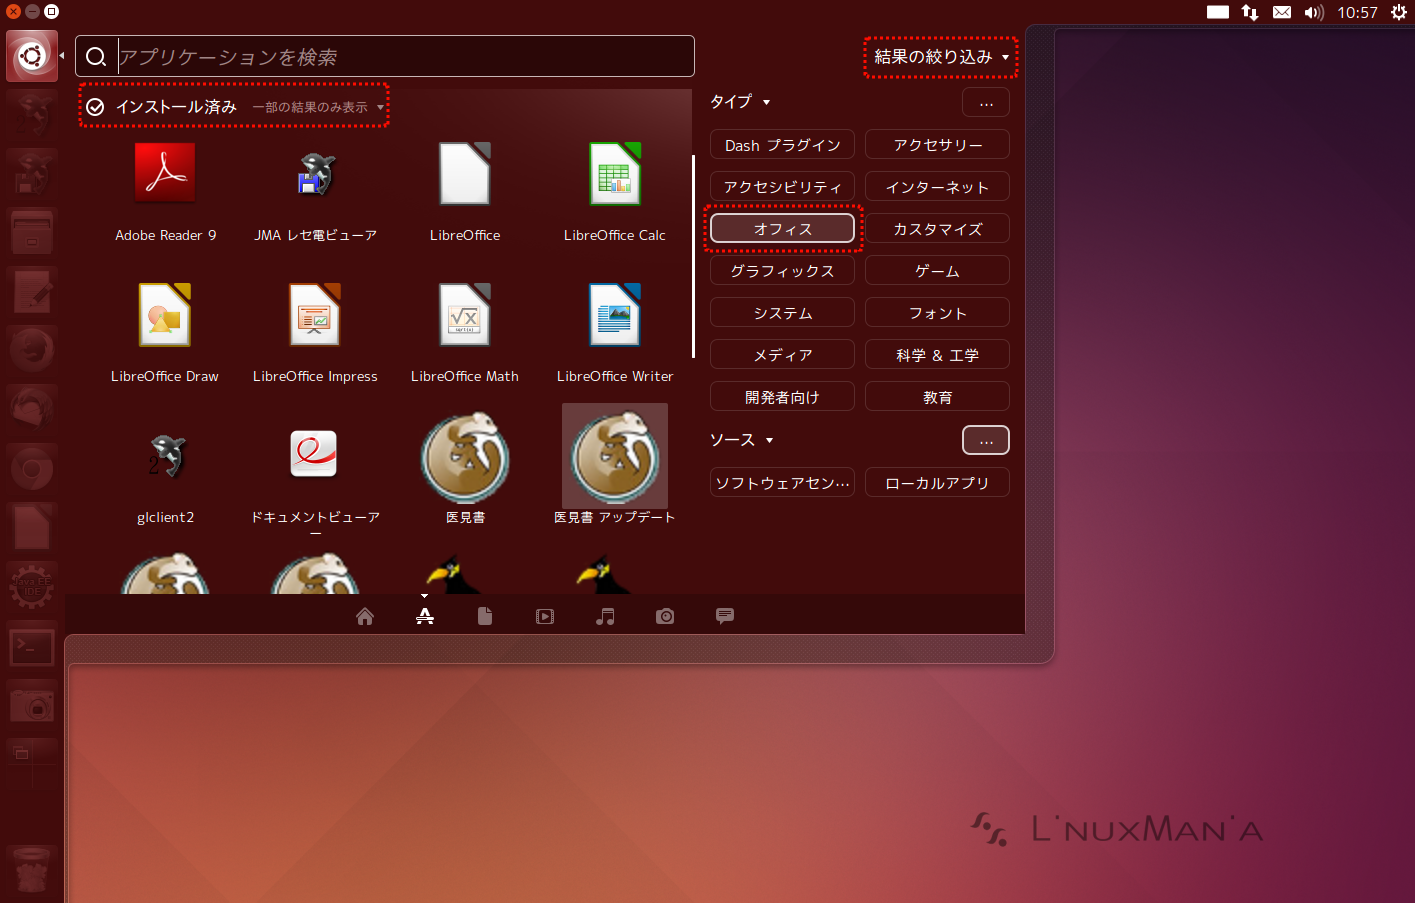Switch to the Music lens tab
Viewport: 1415px width, 903px height.
click(605, 616)
